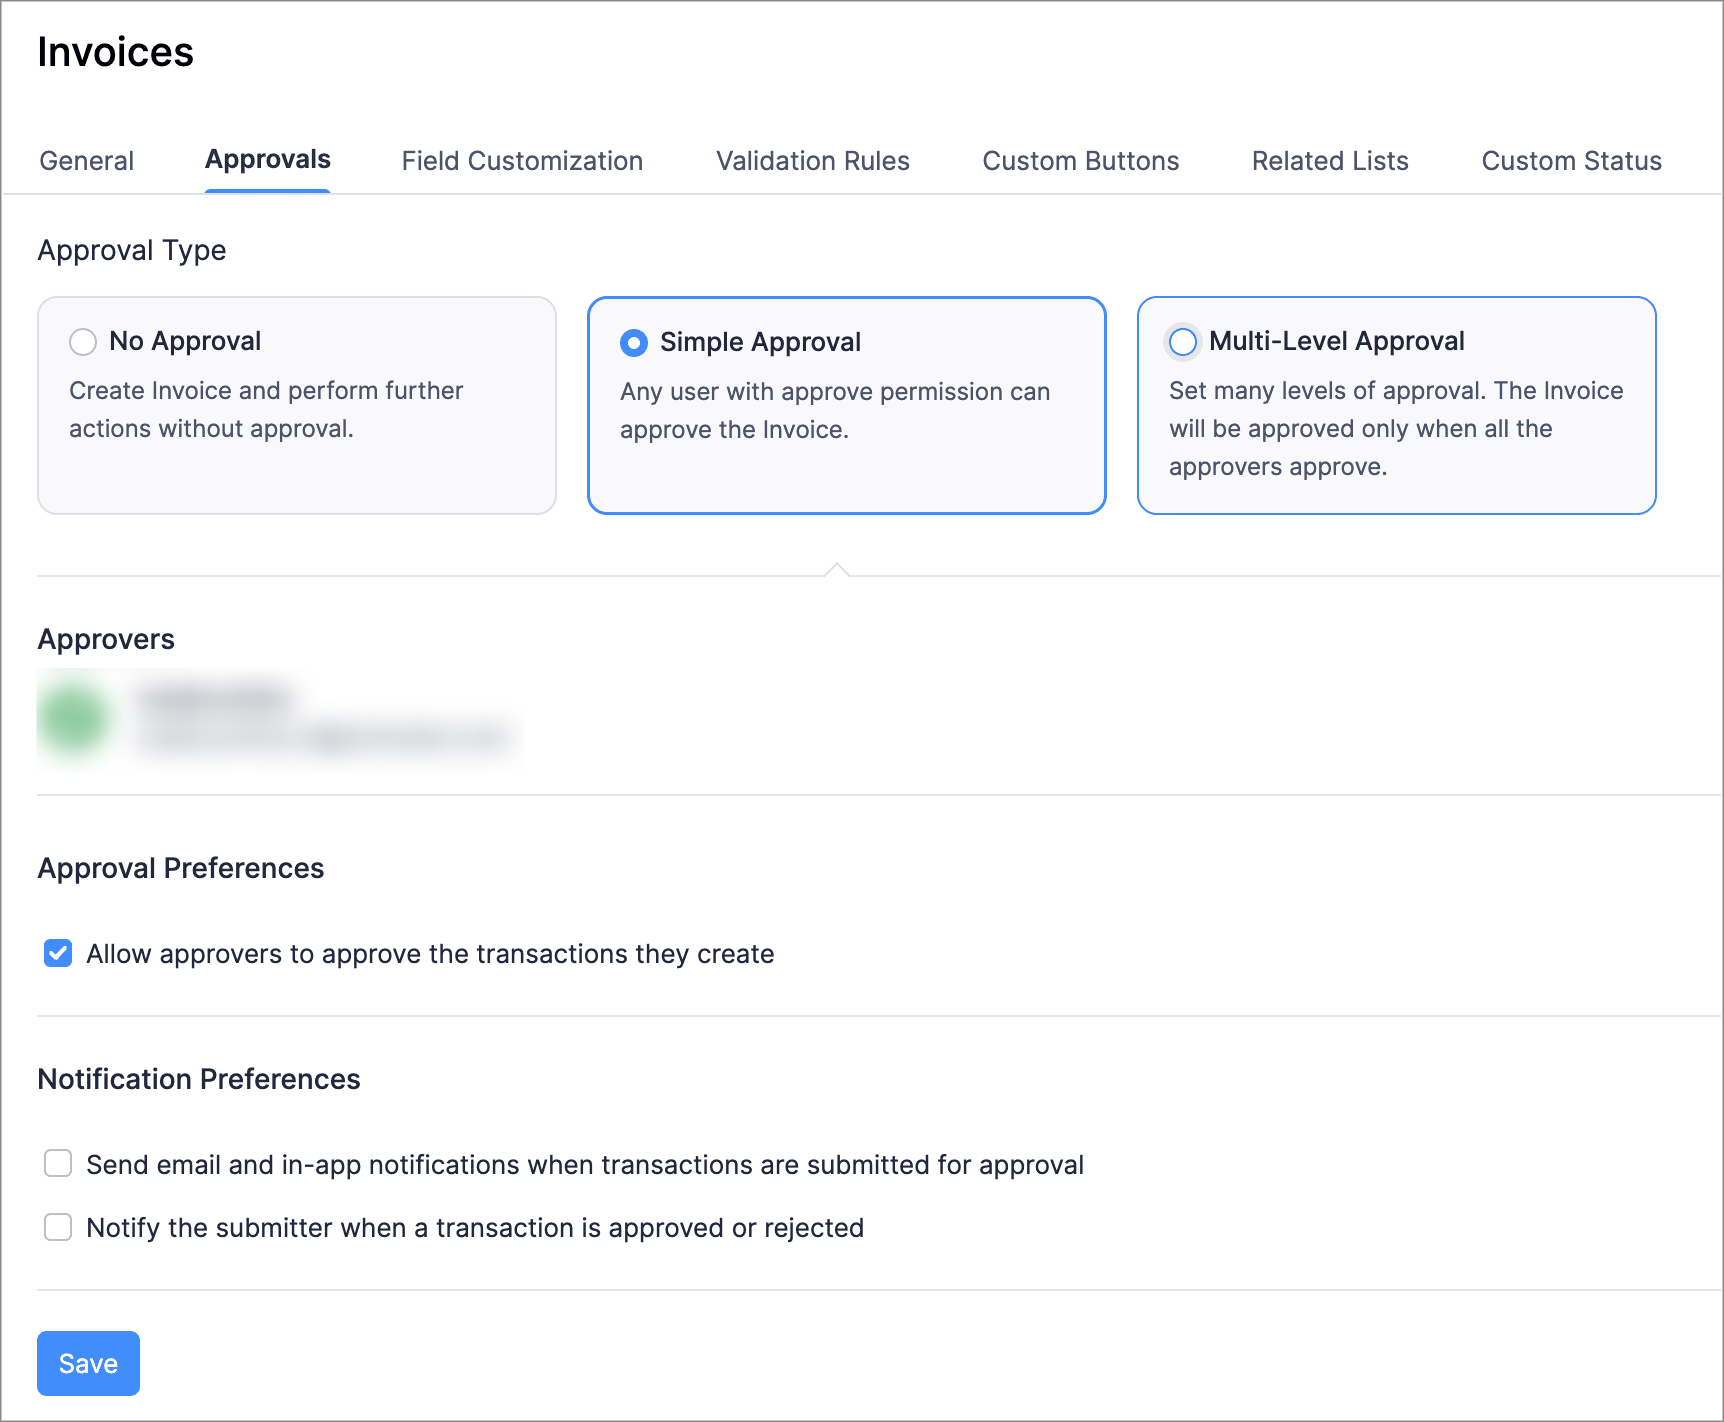Click the blurred approver name and email

point(320,719)
